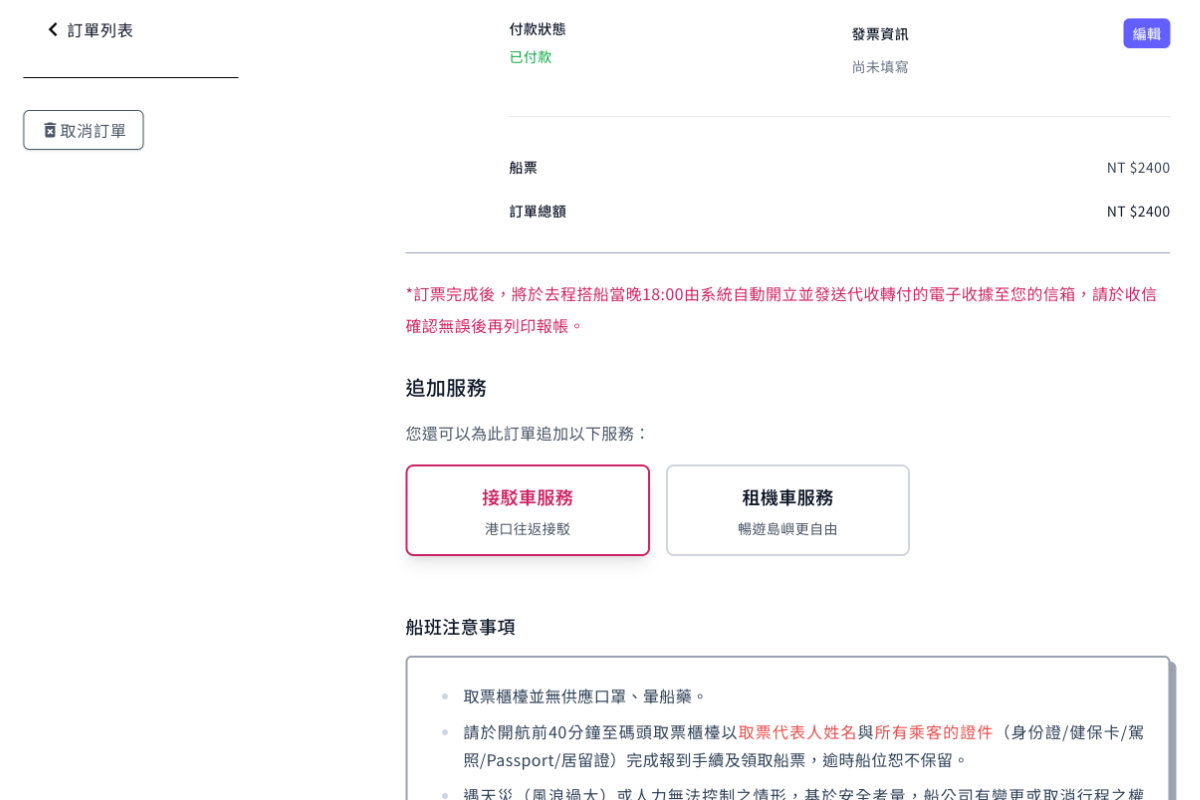Click the NT $2400 total amount value
This screenshot has height=800, width=1200.
pyautogui.click(x=1137, y=211)
